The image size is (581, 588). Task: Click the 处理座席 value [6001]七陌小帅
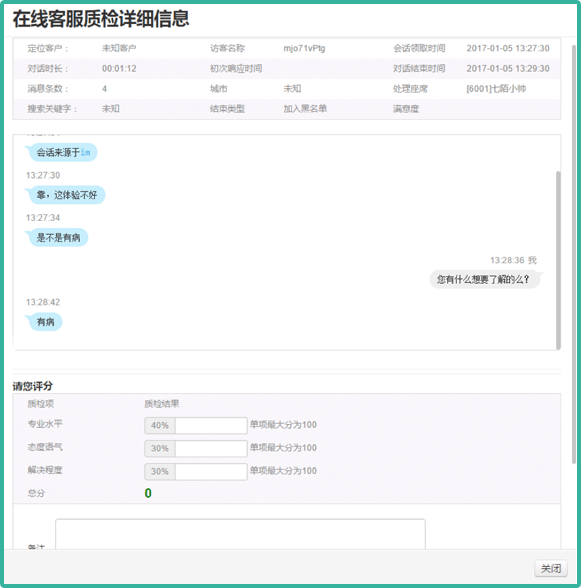(496, 89)
